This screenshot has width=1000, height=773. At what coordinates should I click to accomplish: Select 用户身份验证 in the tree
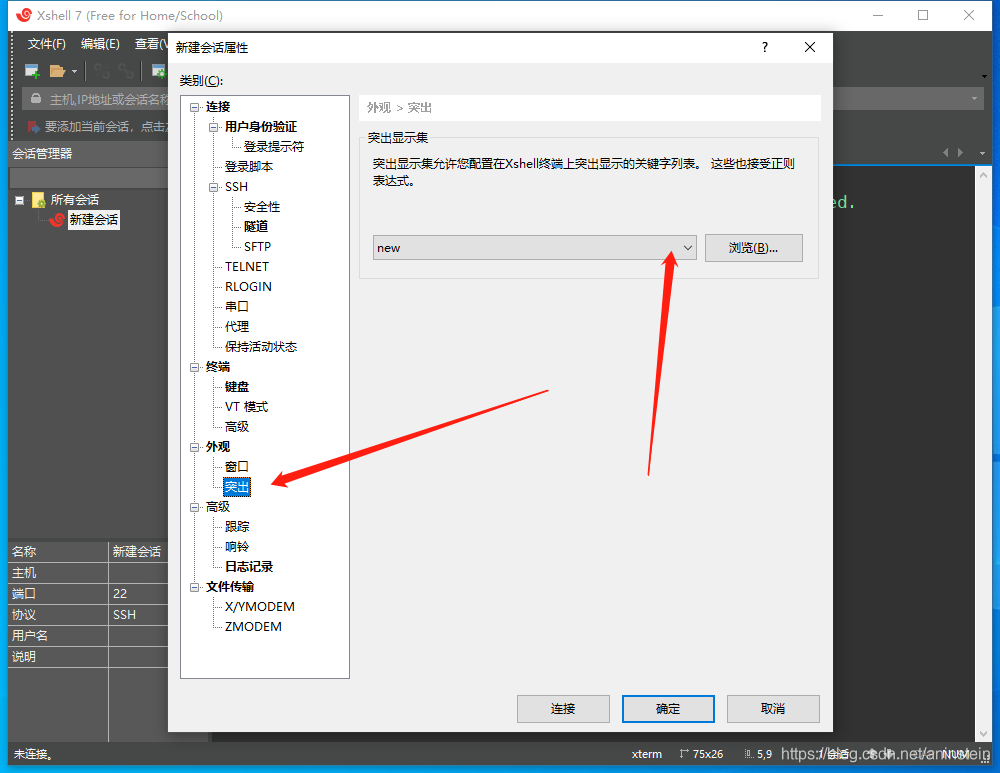(261, 126)
